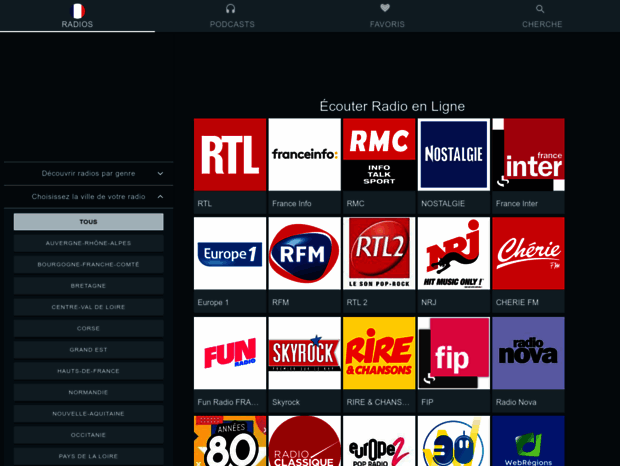Filter by Centre-Val de Loire
The height and width of the screenshot is (466, 620).
click(88, 307)
